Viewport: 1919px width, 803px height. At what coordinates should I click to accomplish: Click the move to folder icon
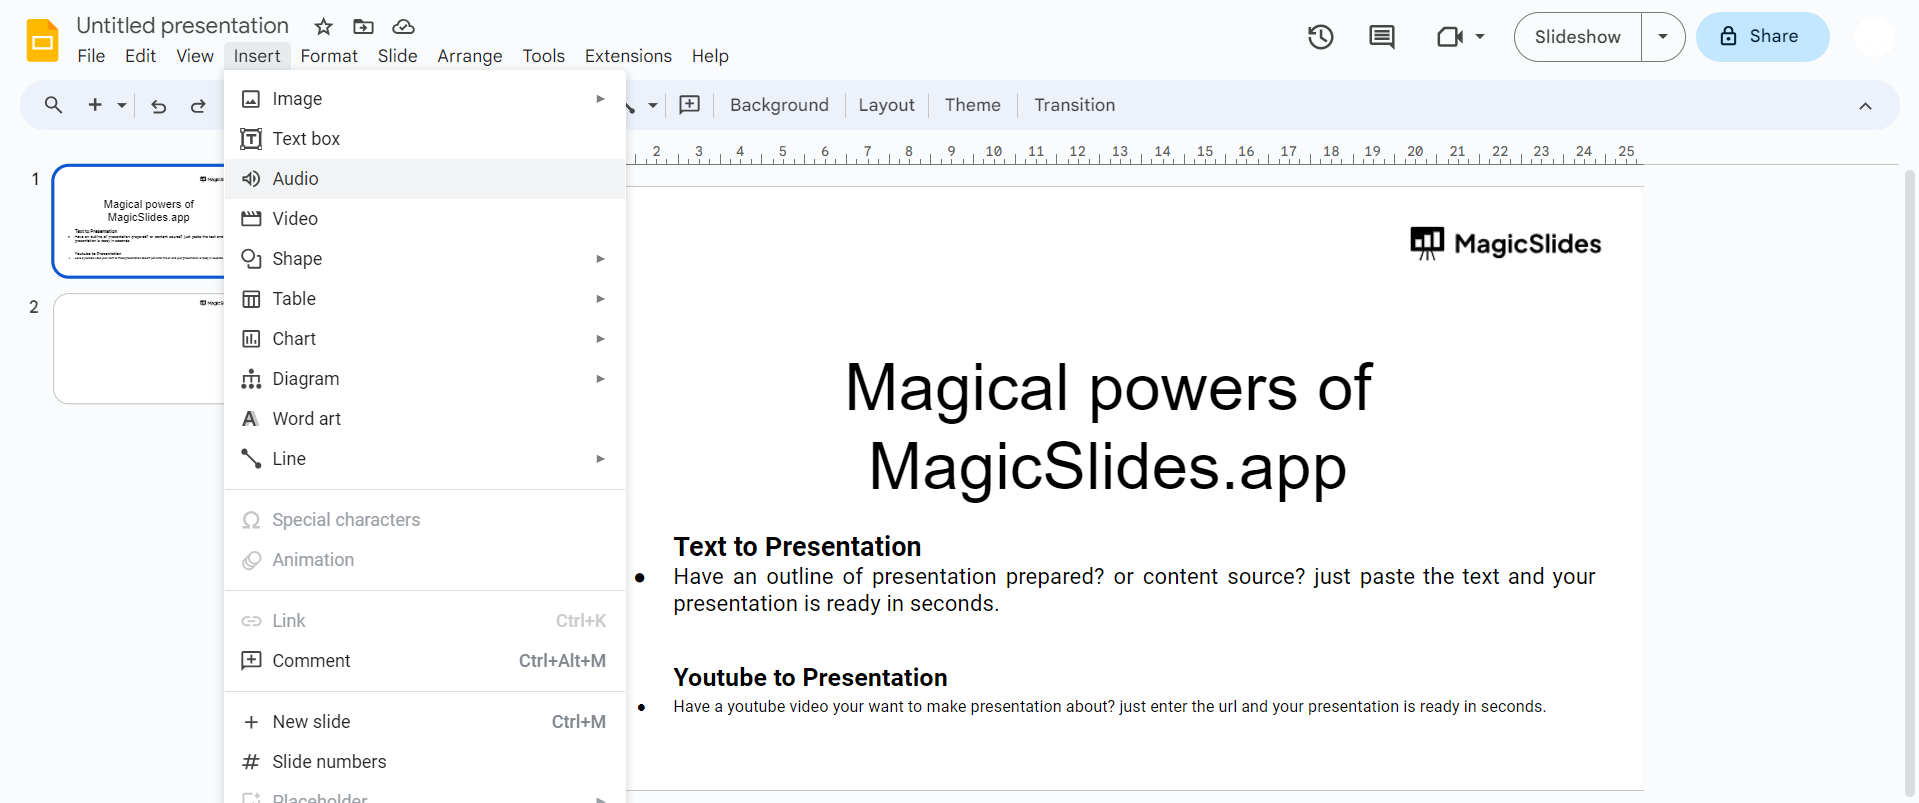click(x=363, y=26)
